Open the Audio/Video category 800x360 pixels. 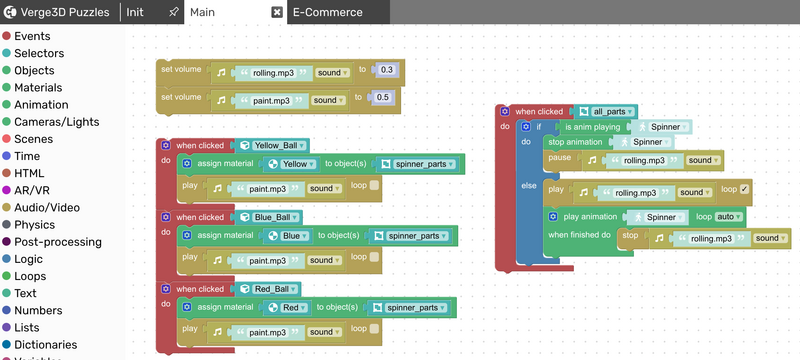(46, 208)
